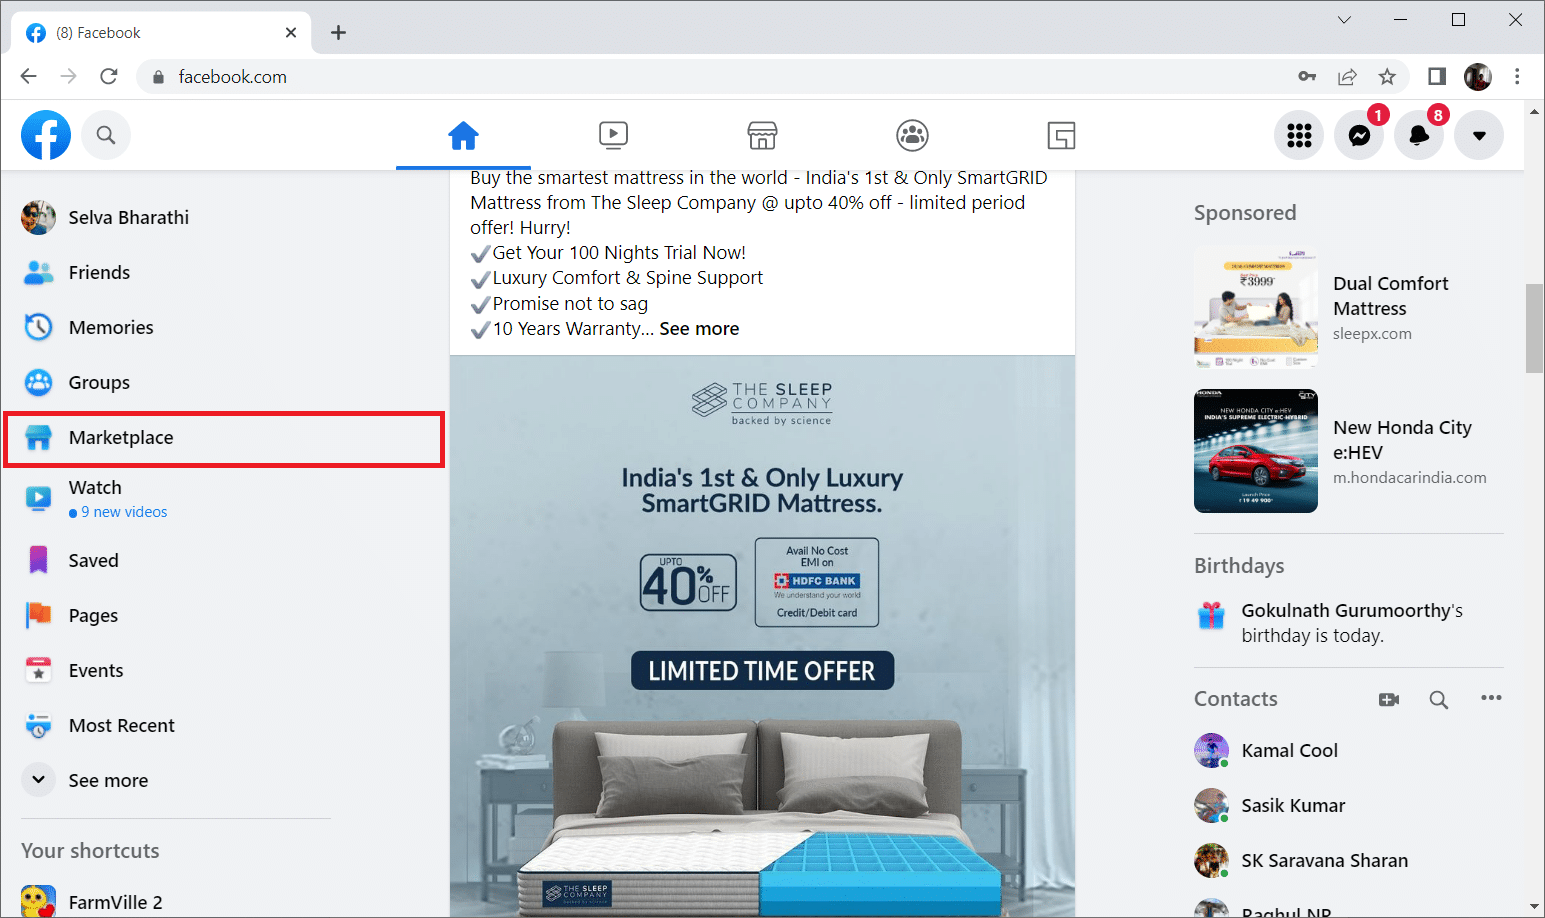Open New Honda City e:HEV sponsored ad

(1349, 451)
